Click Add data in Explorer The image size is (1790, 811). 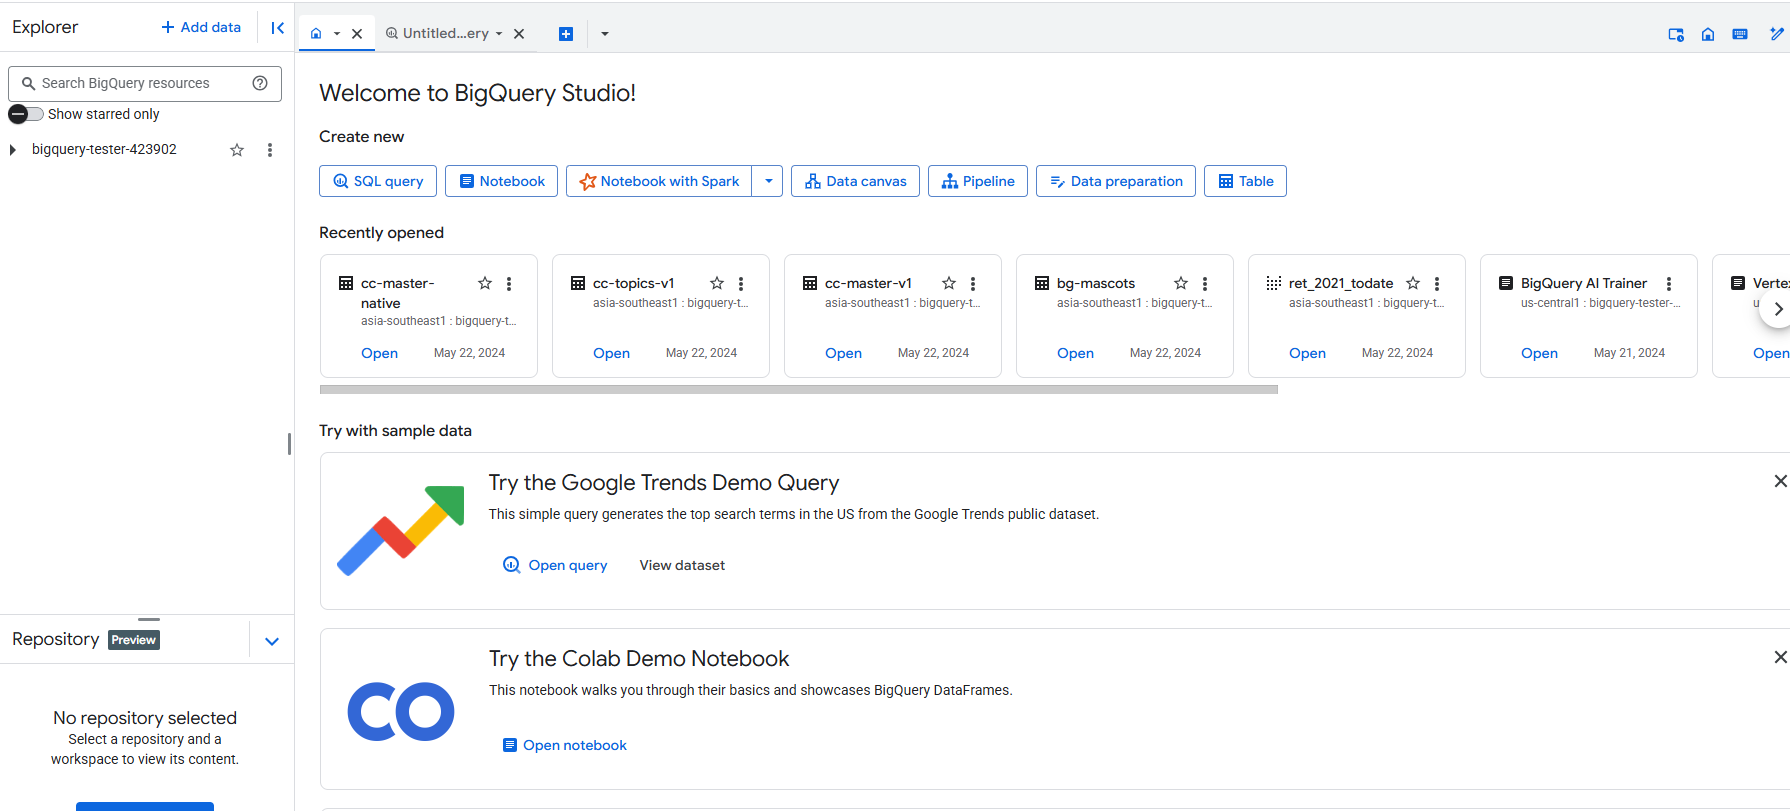pyautogui.click(x=201, y=28)
